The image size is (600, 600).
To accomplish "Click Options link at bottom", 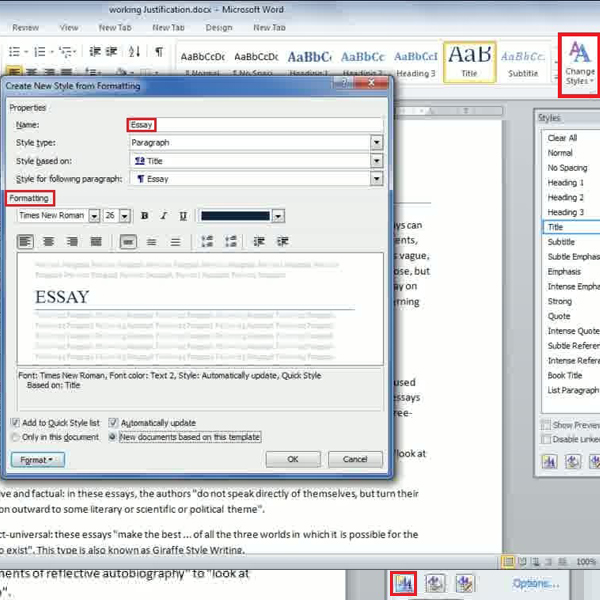I will click(x=536, y=584).
